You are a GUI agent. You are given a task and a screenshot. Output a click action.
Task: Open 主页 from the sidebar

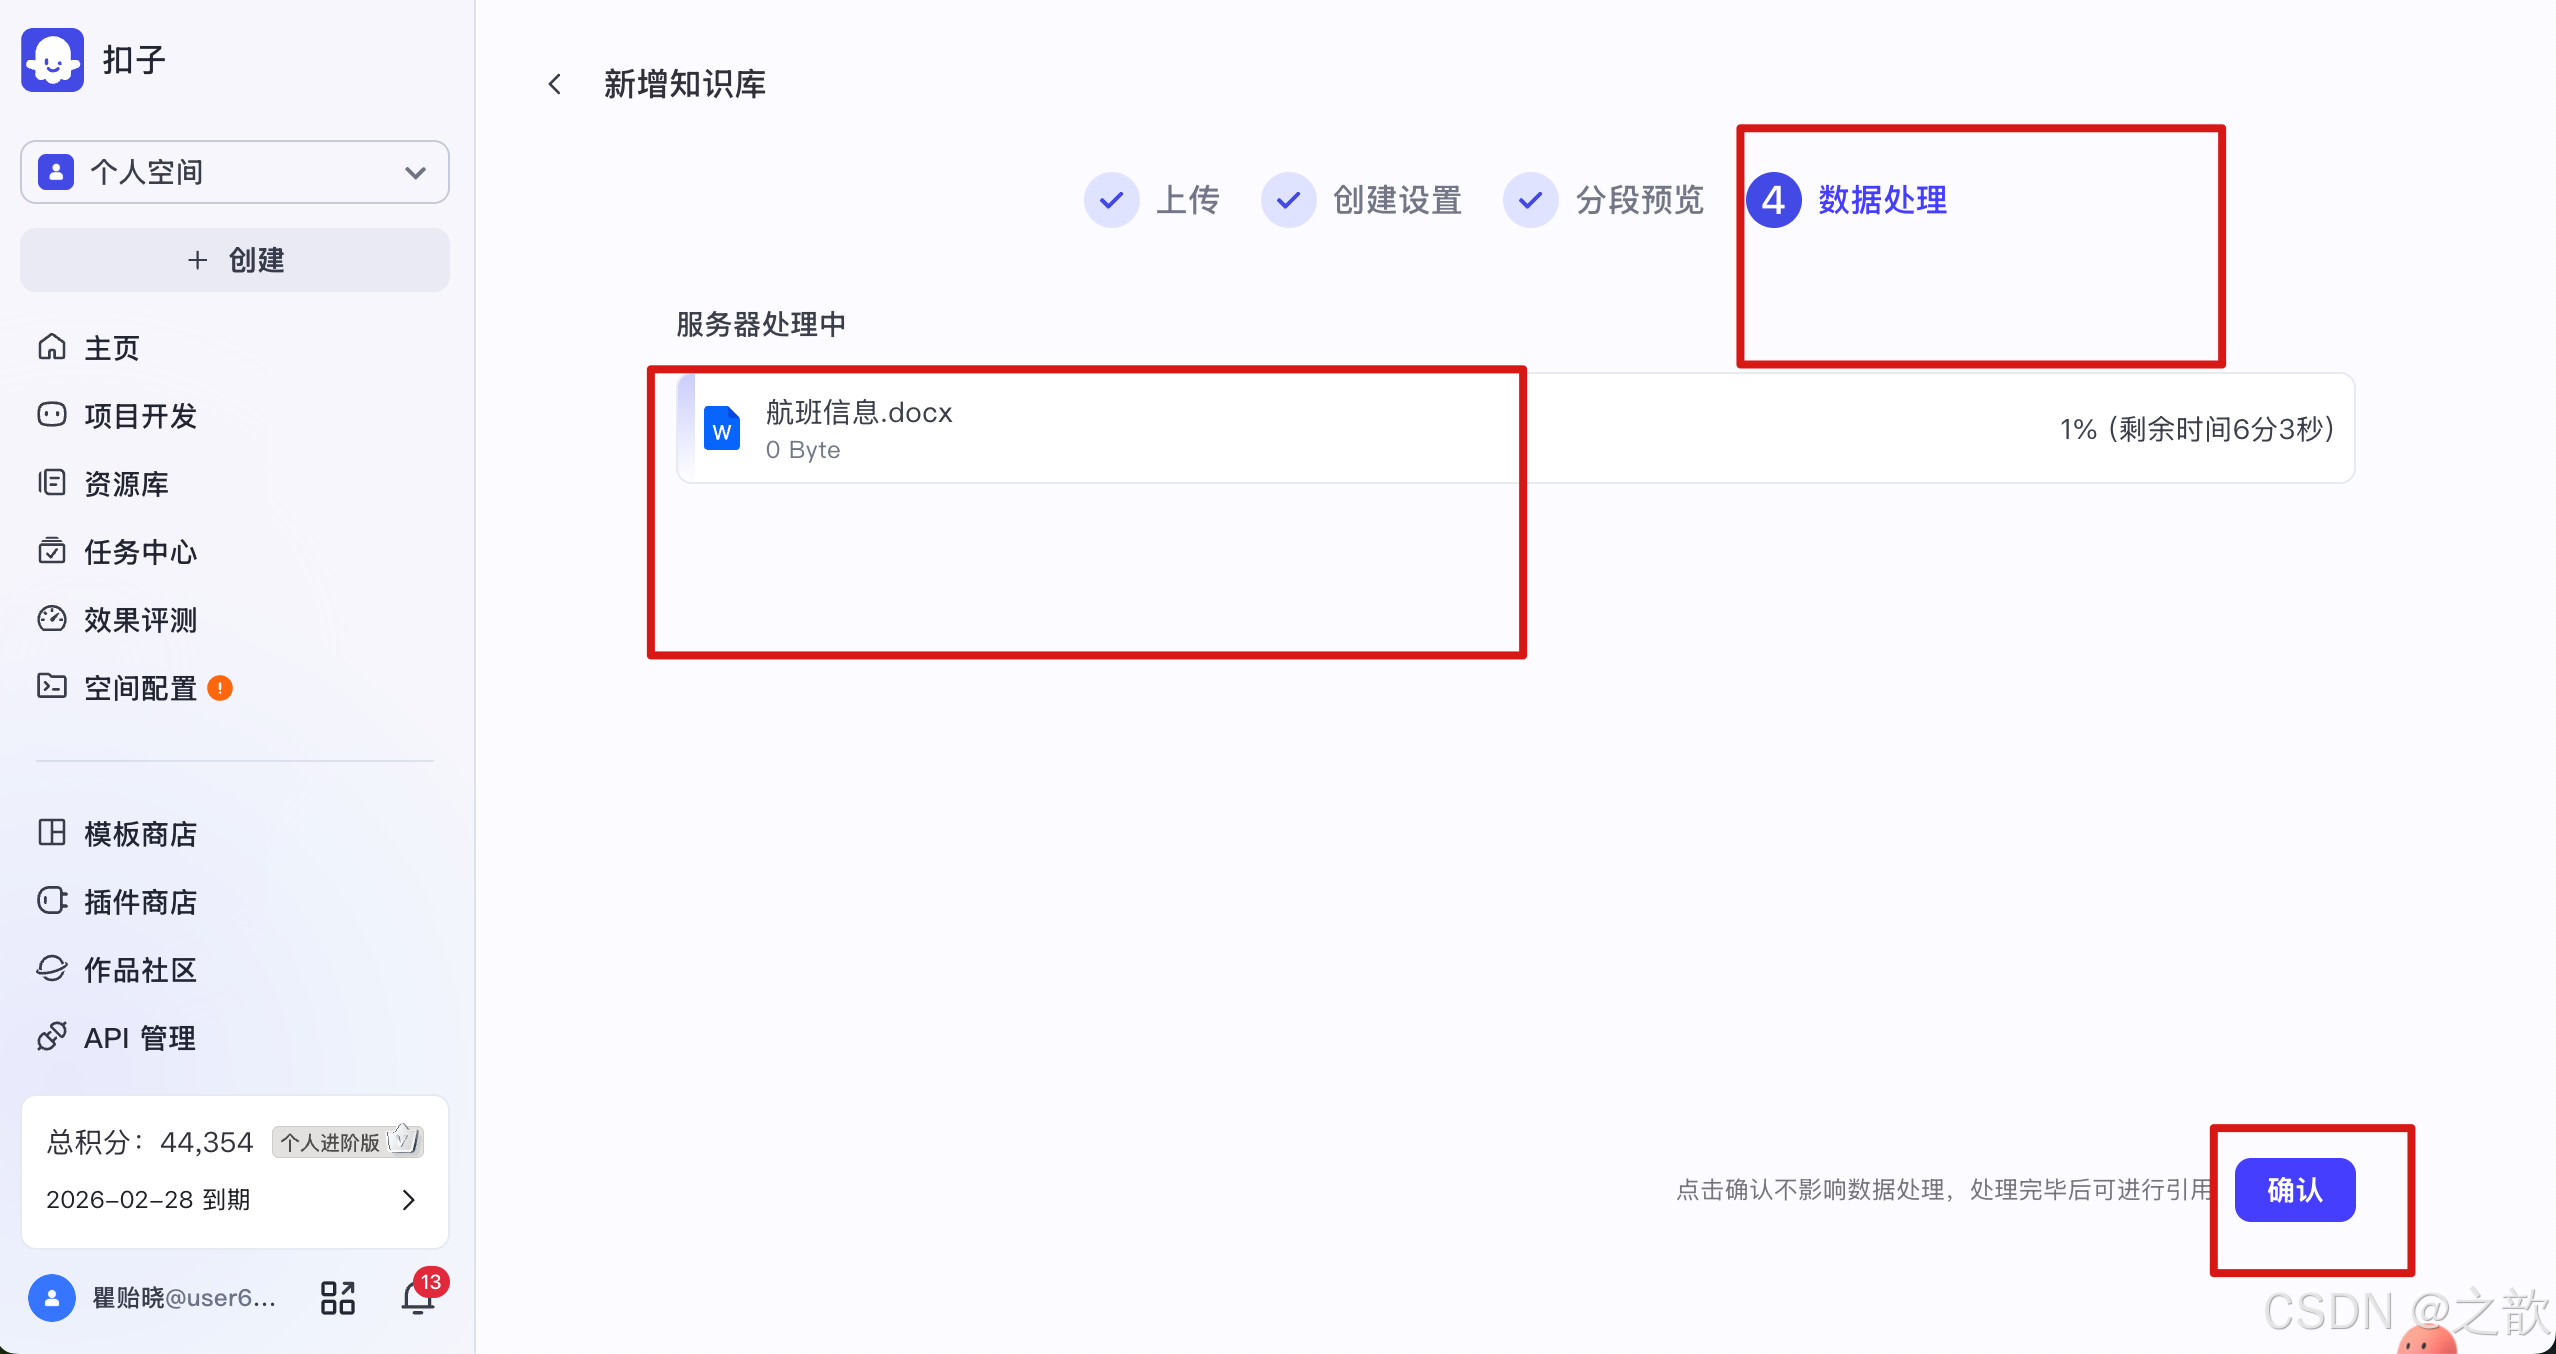(x=110, y=348)
